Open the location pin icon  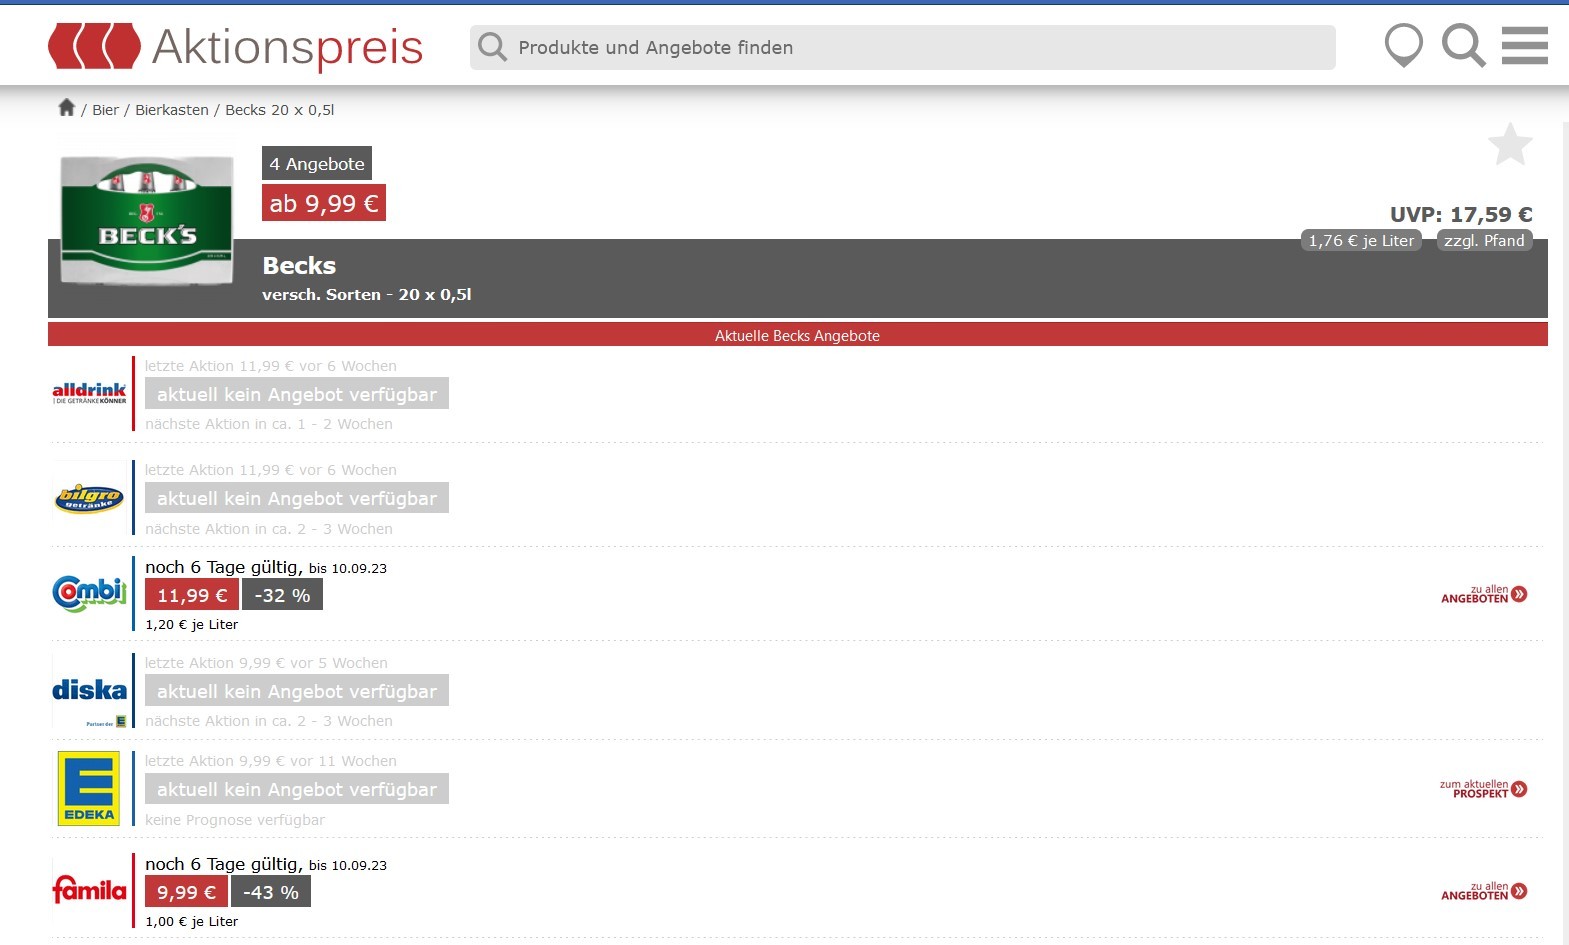pos(1403,46)
